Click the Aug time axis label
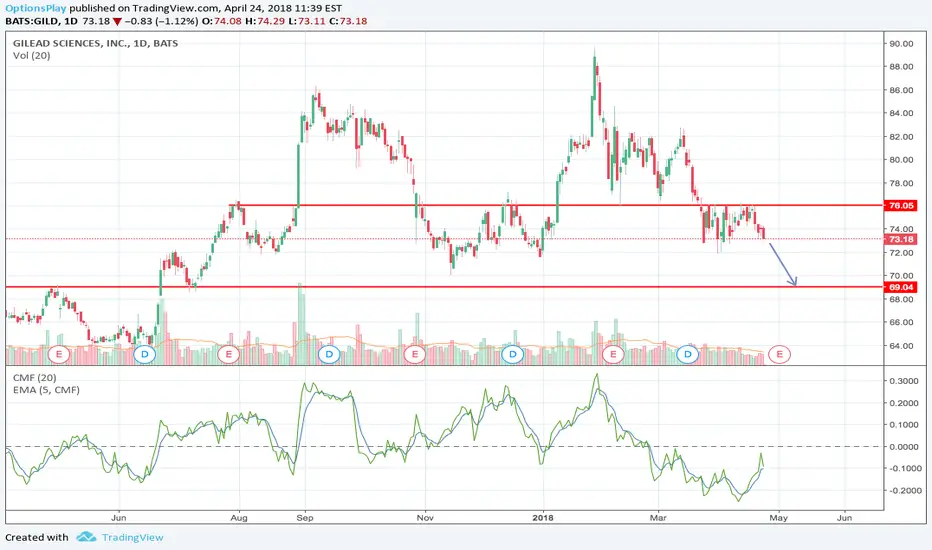The height and width of the screenshot is (550, 932). (239, 518)
